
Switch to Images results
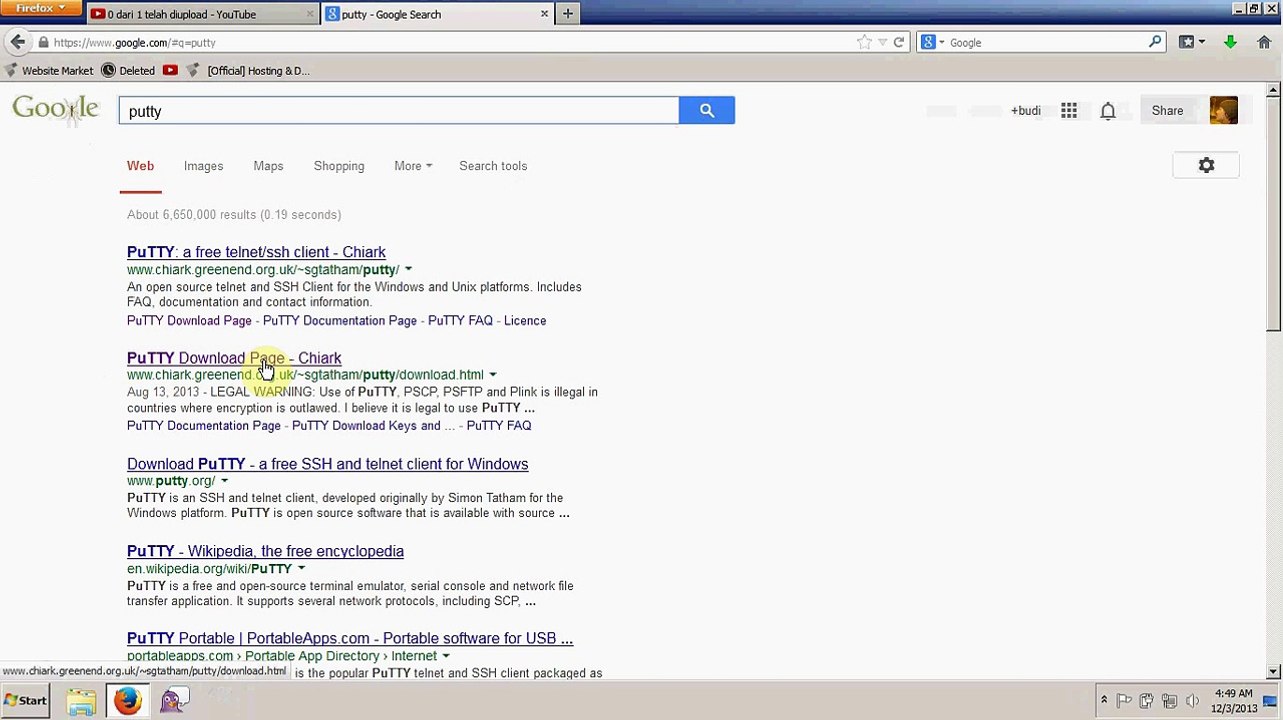pyautogui.click(x=203, y=166)
